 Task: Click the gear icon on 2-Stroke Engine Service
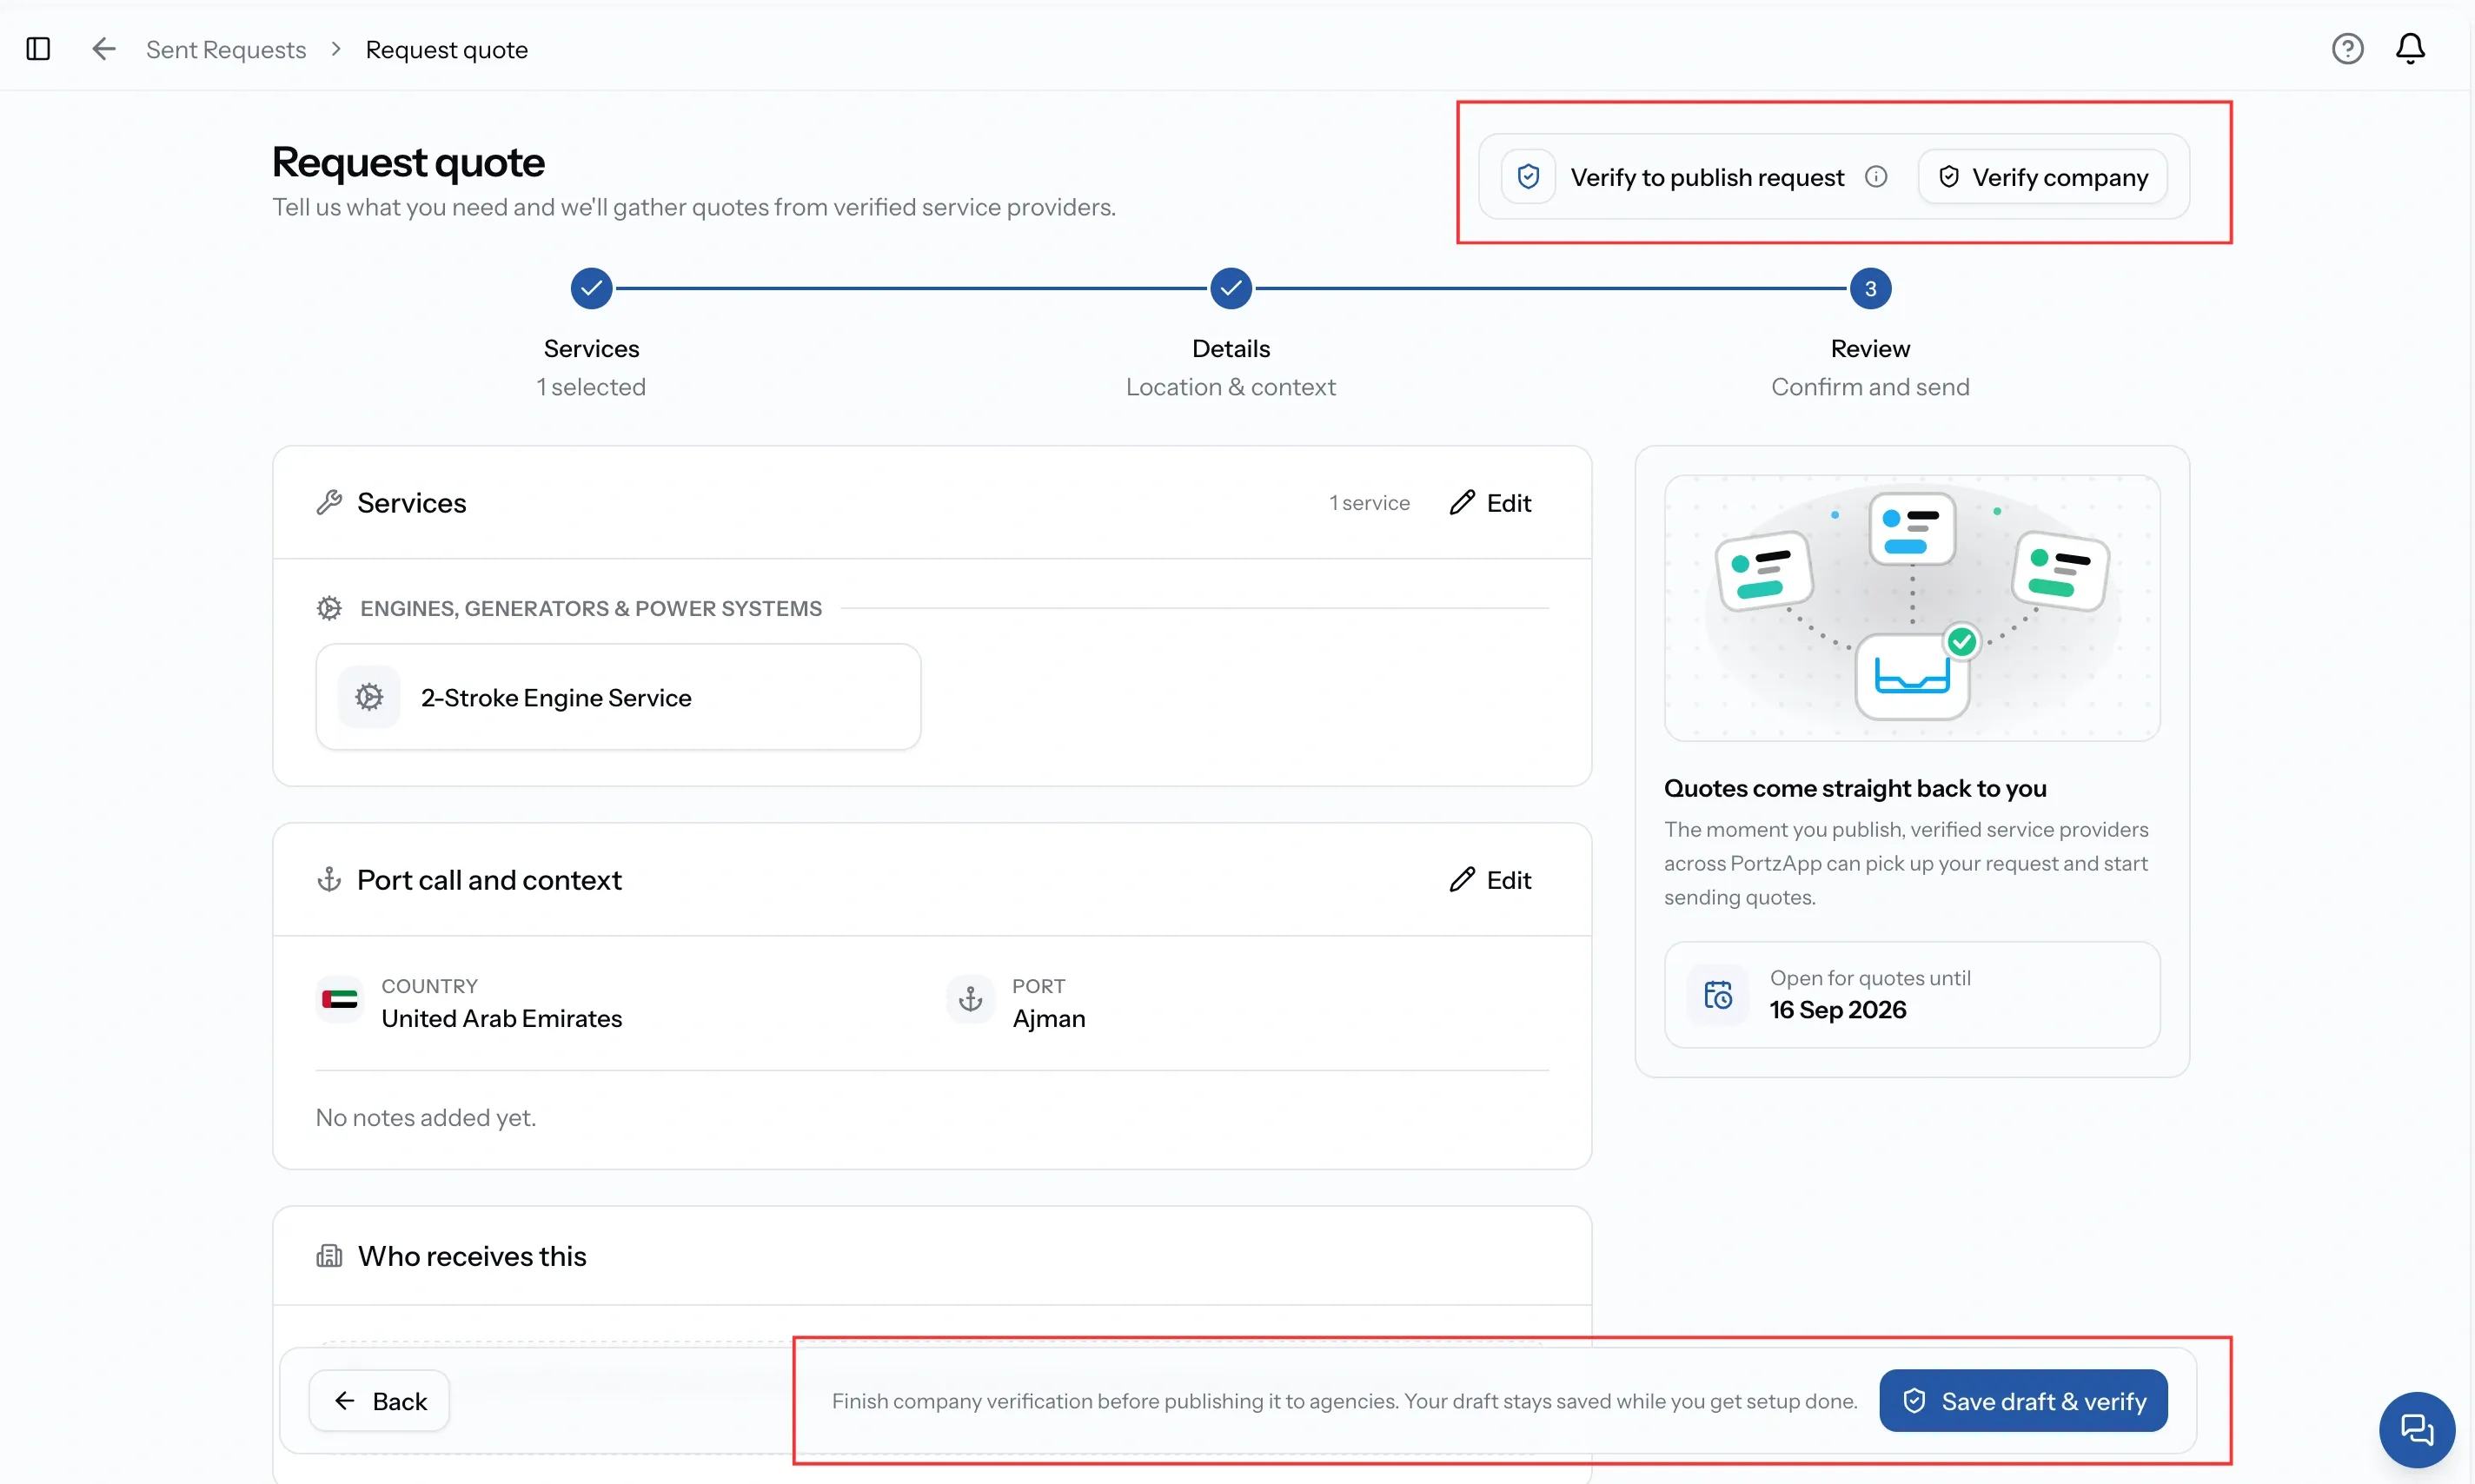(369, 697)
